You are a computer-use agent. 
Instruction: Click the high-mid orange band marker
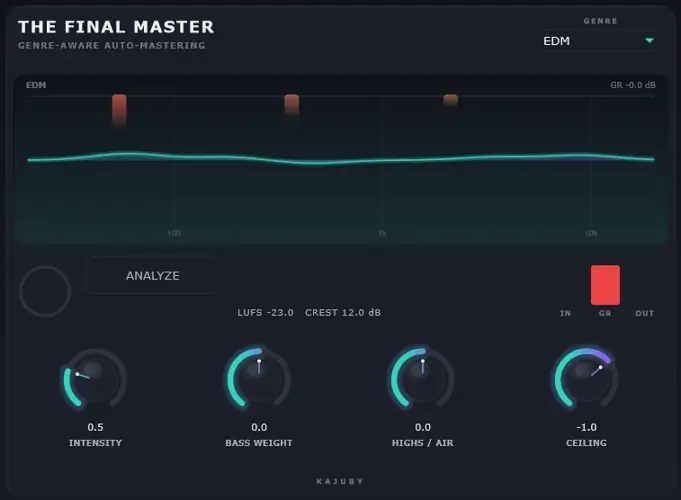coord(450,100)
